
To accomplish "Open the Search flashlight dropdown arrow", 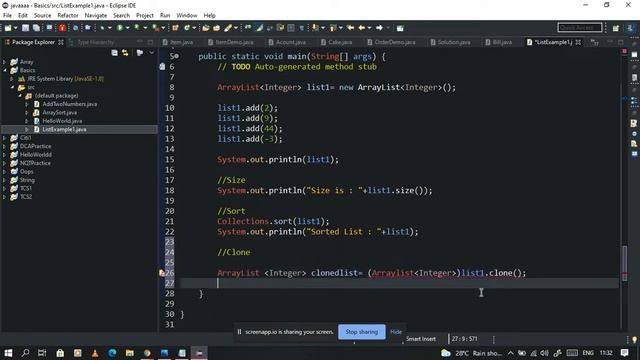I will (236, 28).
